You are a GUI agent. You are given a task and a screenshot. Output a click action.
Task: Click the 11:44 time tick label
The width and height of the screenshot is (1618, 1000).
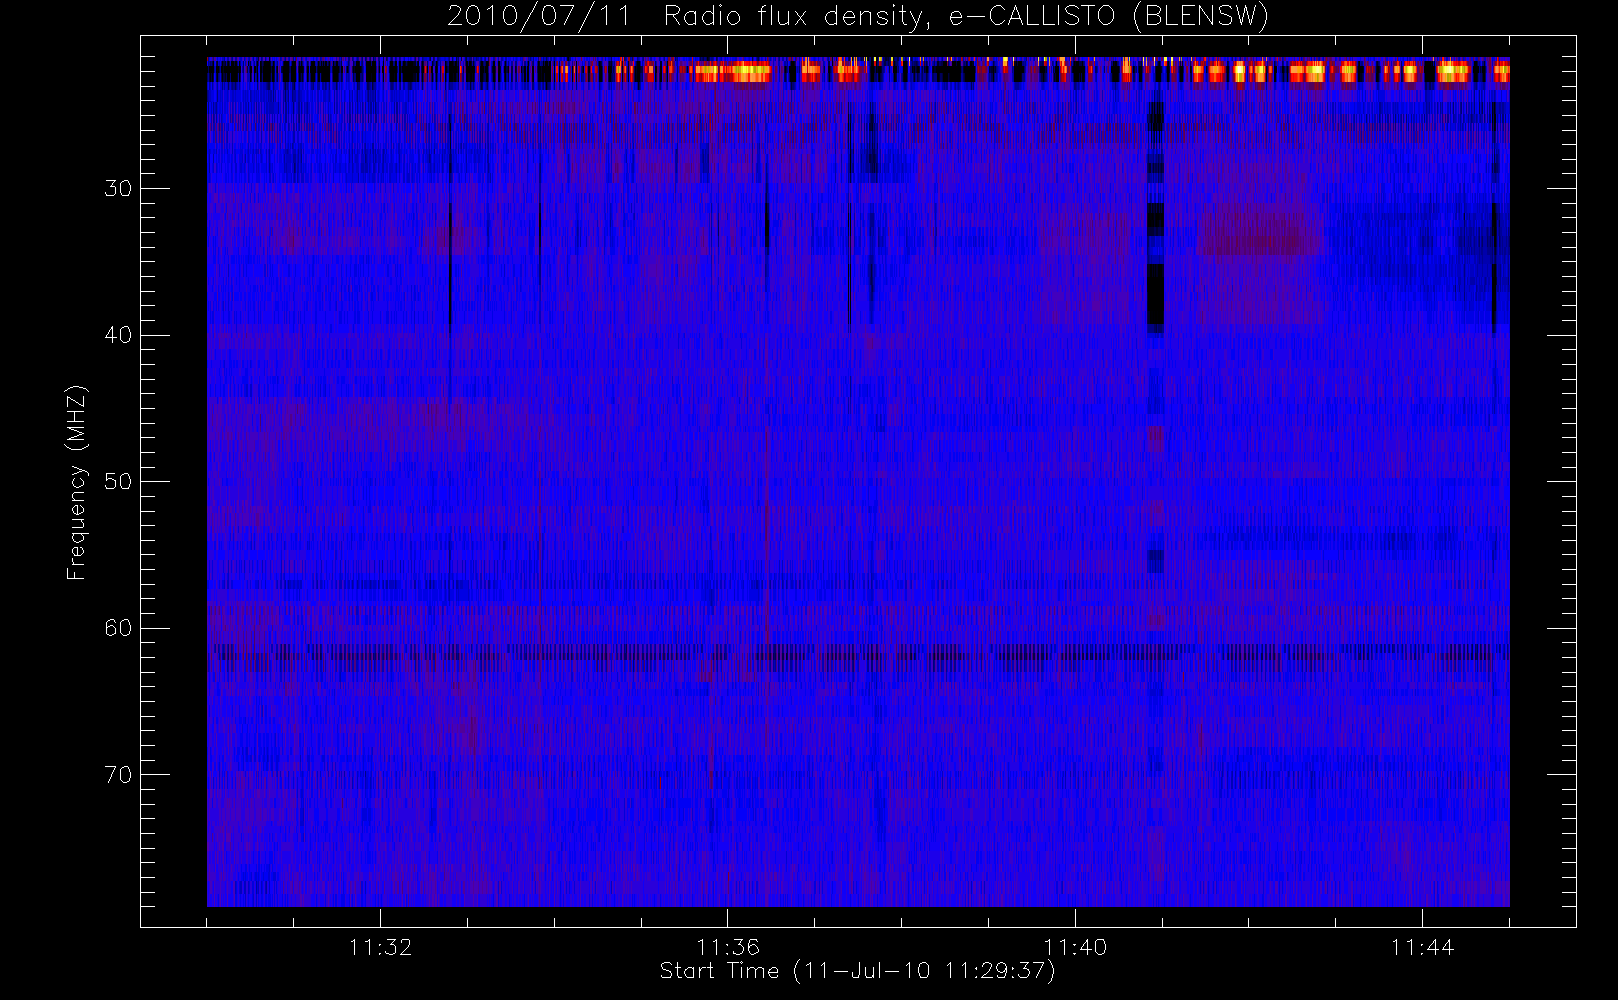(1422, 947)
